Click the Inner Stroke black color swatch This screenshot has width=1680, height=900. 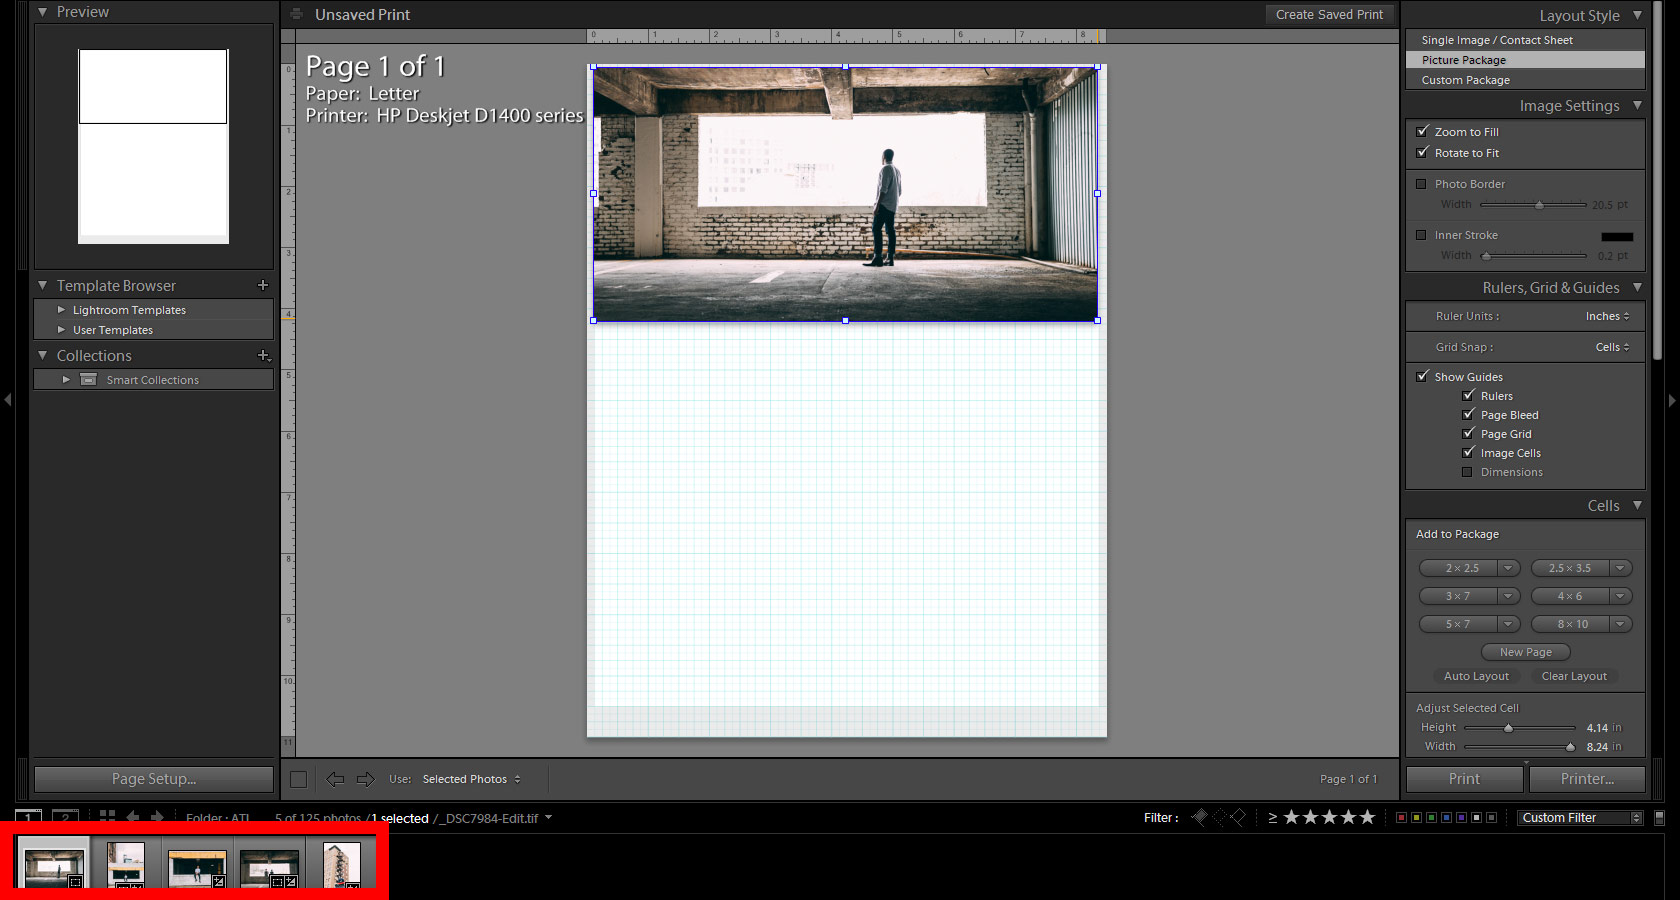click(x=1617, y=236)
